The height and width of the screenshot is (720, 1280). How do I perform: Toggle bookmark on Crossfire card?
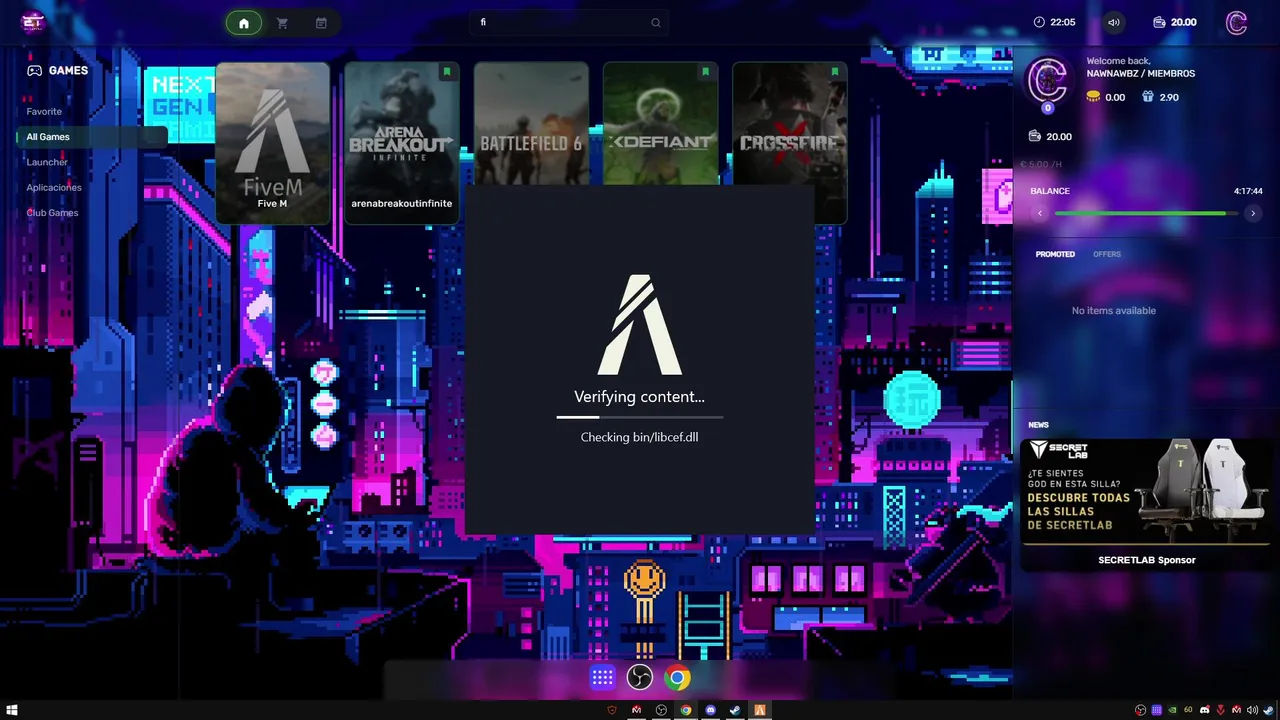834,72
